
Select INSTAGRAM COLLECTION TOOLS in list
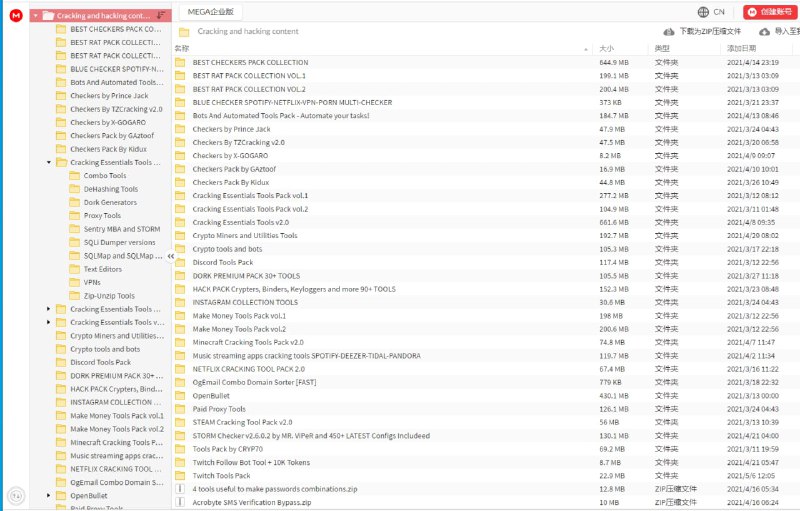[486, 302]
